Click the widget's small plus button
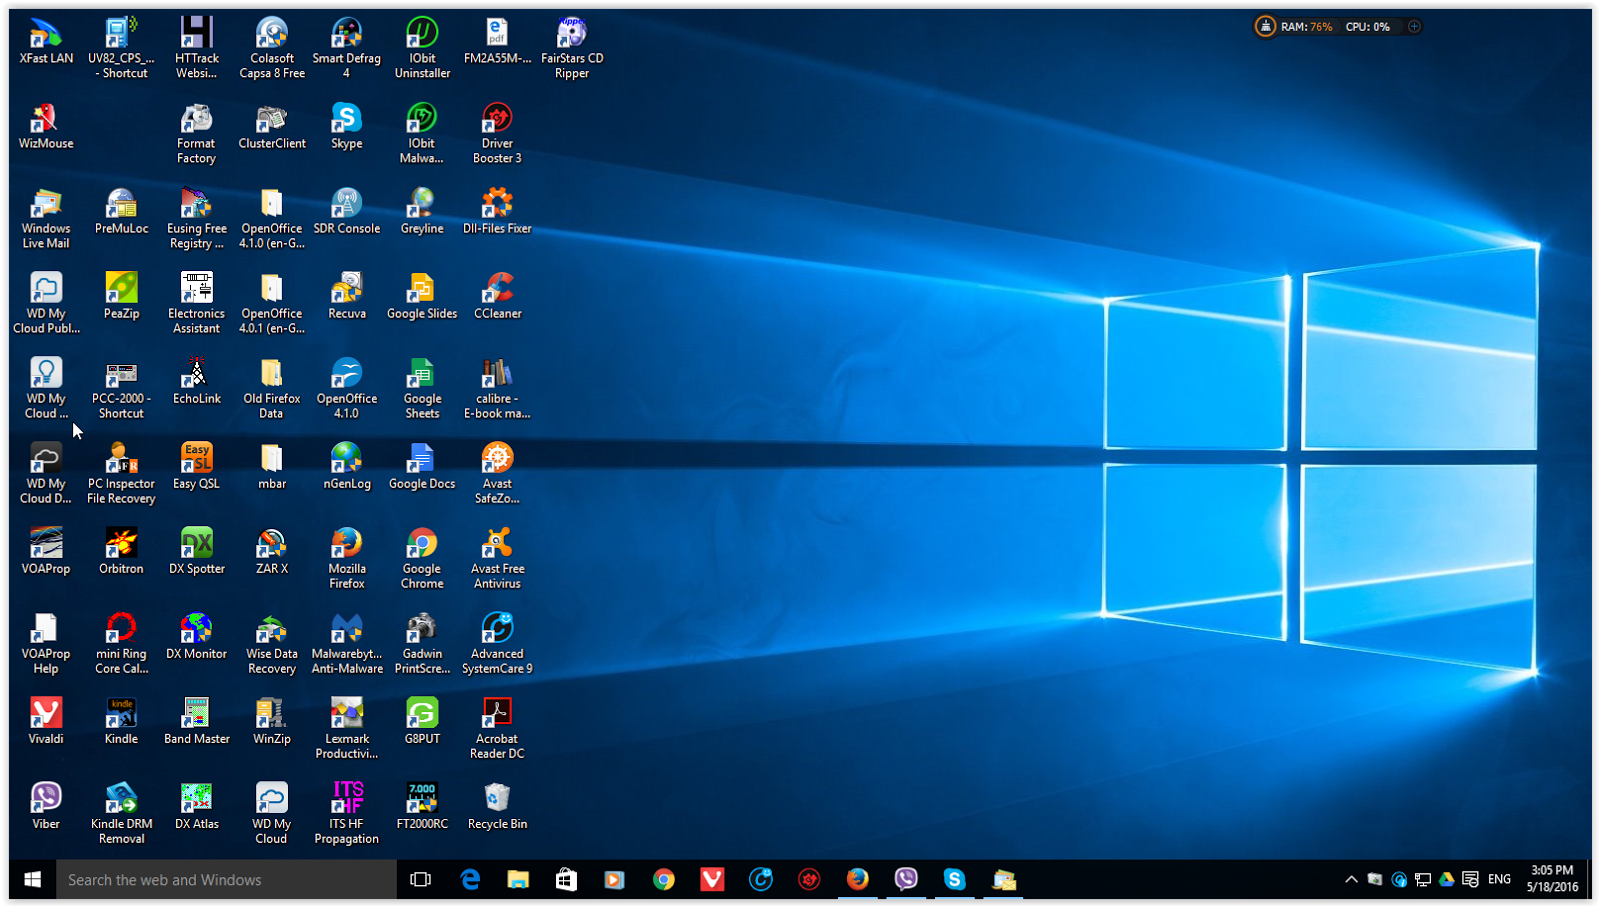The height and width of the screenshot is (907, 1600). [1414, 27]
